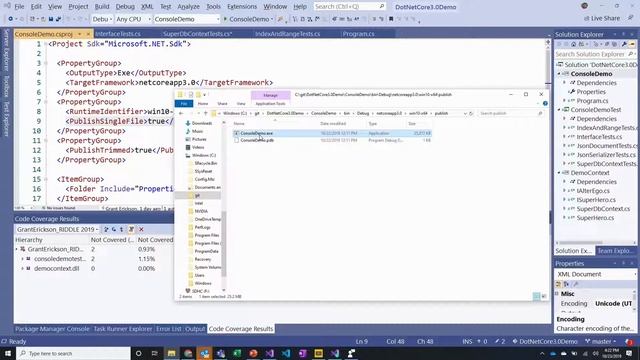Open the Output tab
640x360 pixels.
pyautogui.click(x=195, y=329)
